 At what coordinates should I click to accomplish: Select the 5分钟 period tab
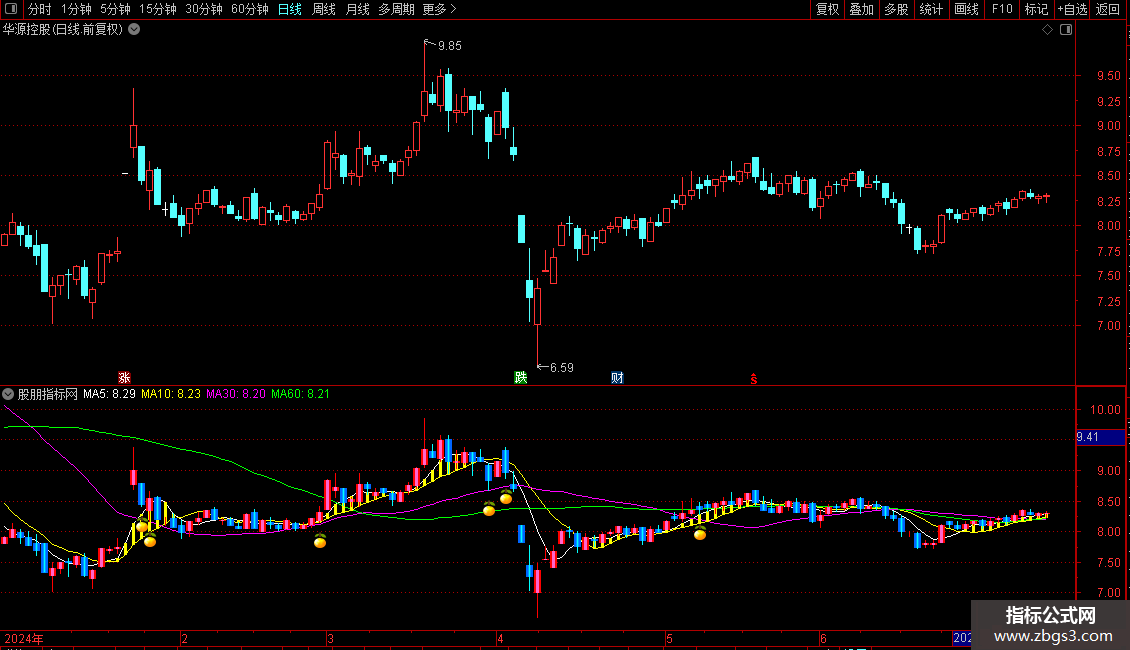point(115,9)
